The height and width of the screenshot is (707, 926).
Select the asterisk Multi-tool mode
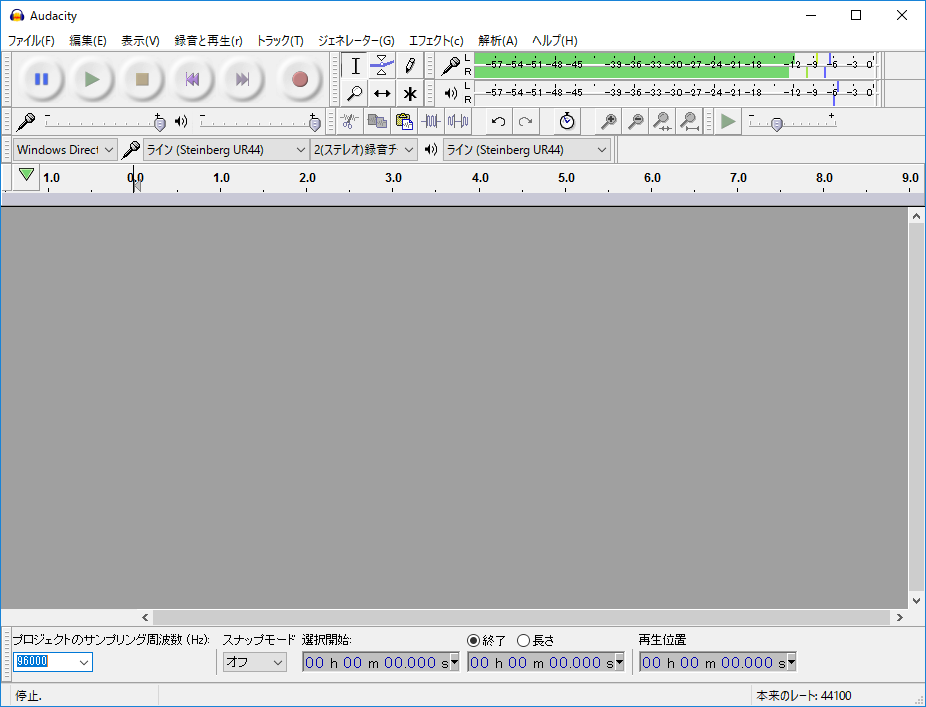pos(410,93)
